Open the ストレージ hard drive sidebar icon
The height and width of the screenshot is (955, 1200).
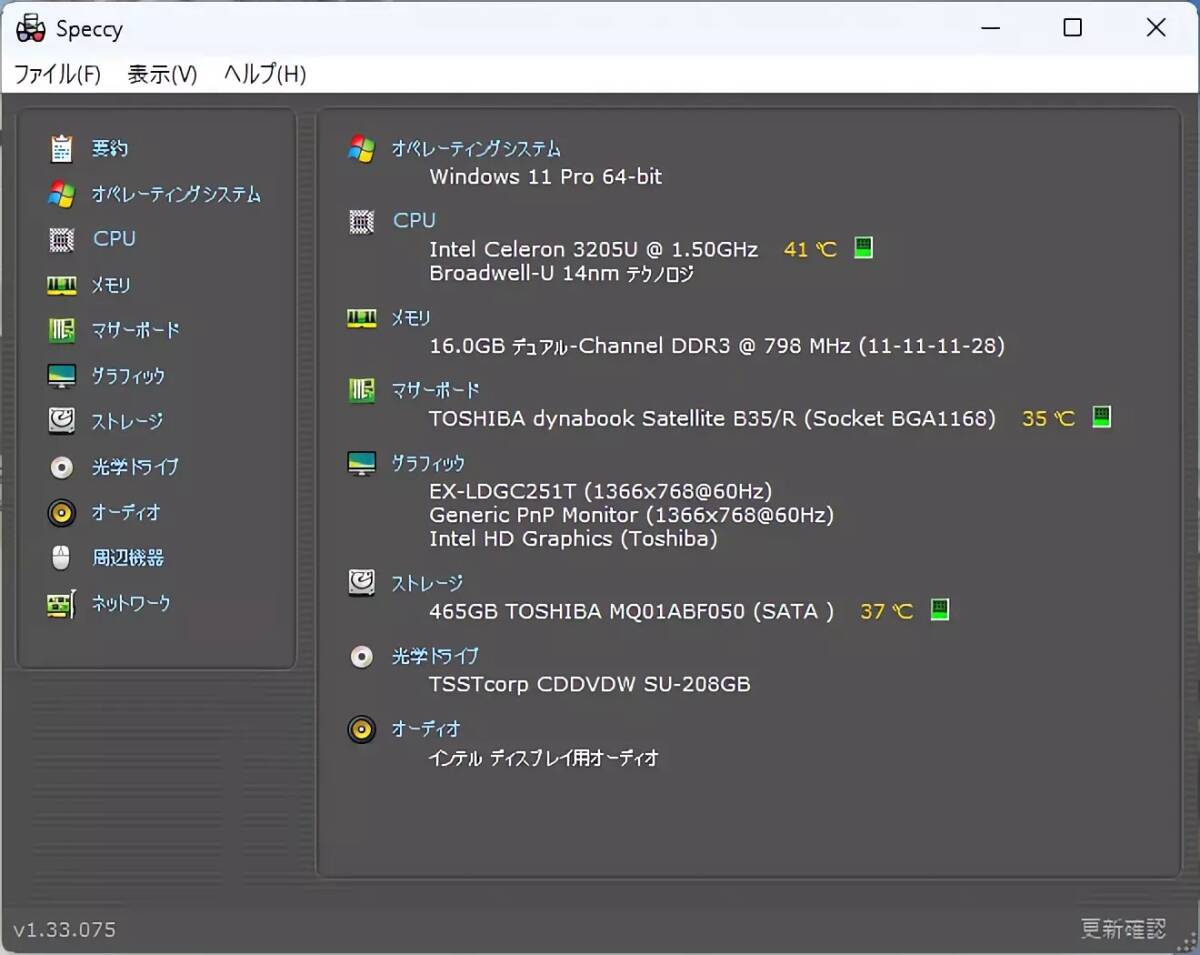pos(62,421)
